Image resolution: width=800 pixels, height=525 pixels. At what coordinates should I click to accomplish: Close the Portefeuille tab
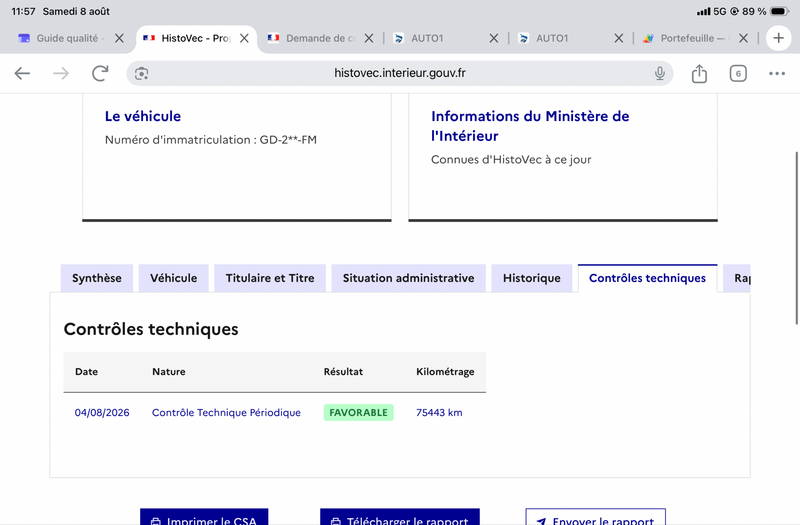point(743,38)
